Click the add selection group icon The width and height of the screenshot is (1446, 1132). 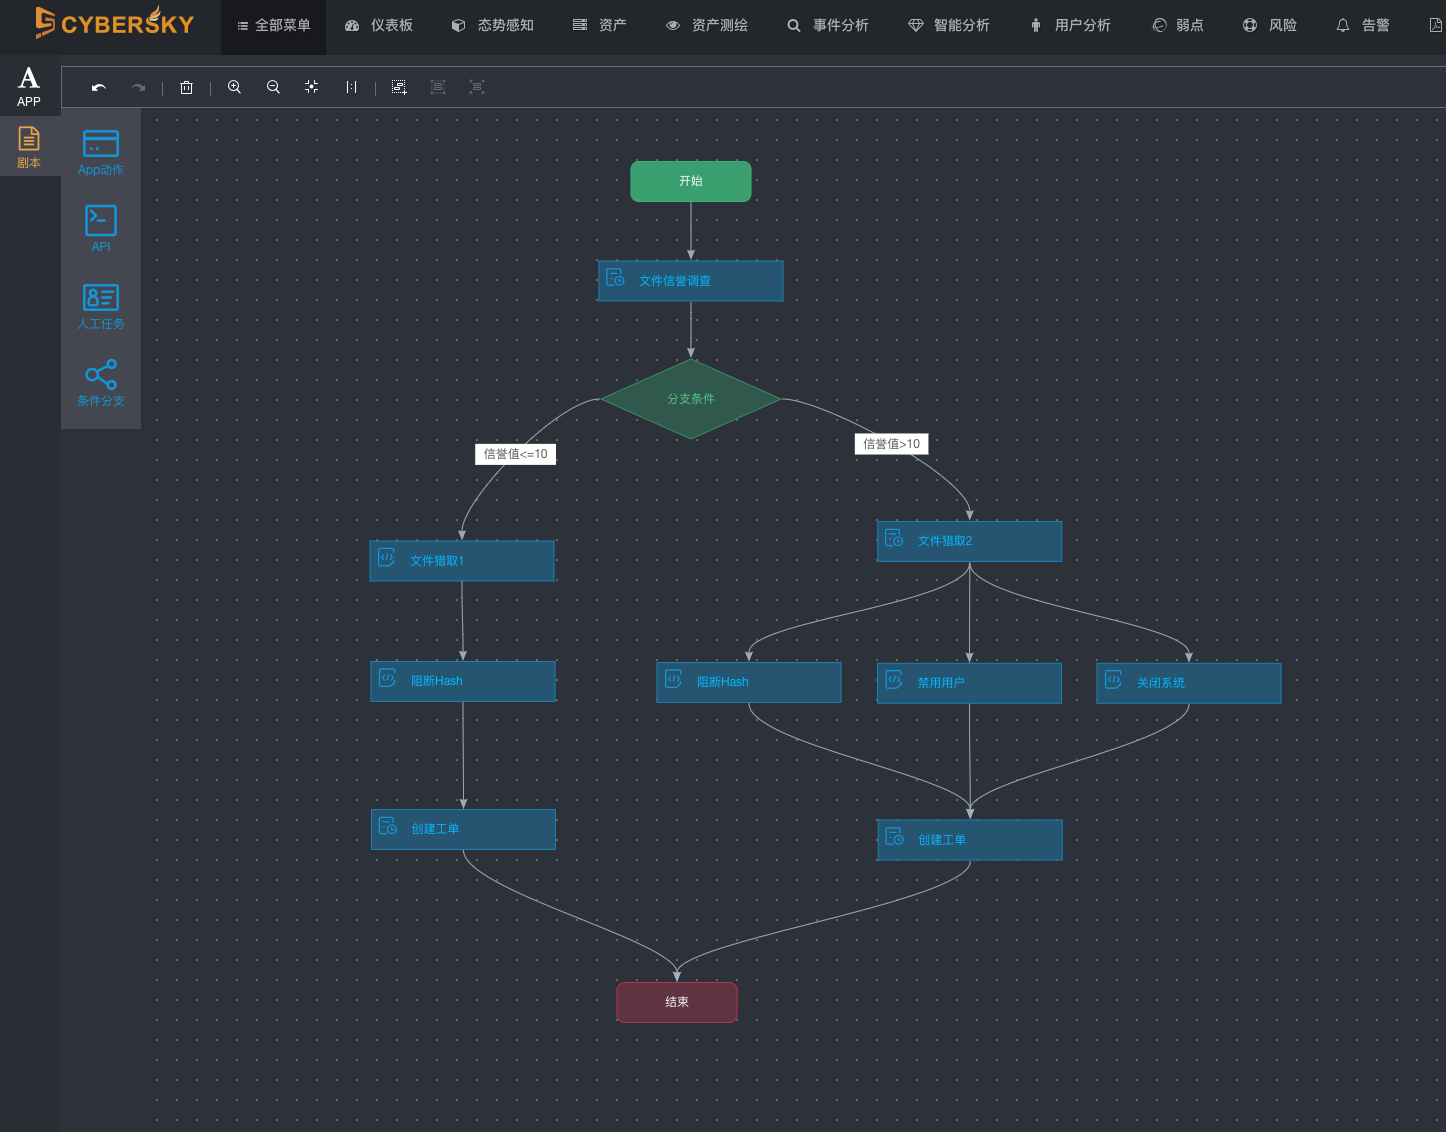399,88
